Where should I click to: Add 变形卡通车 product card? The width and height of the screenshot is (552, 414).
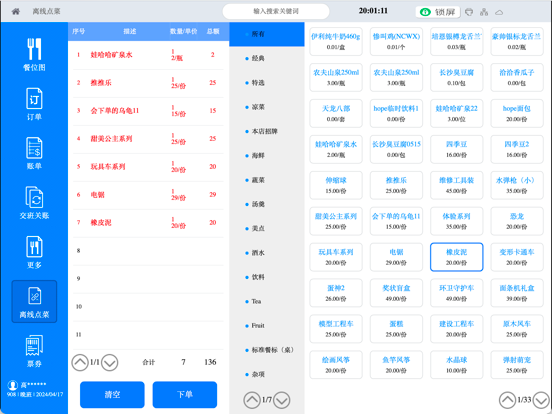tap(517, 257)
